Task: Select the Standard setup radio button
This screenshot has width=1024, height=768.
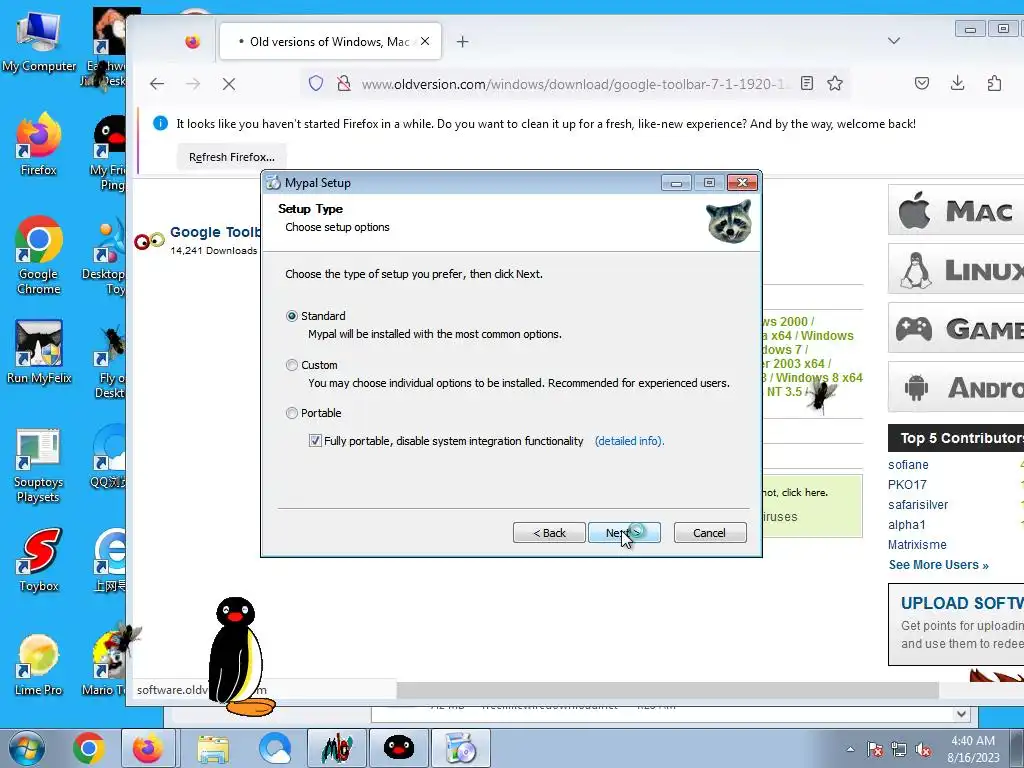Action: pyautogui.click(x=292, y=316)
